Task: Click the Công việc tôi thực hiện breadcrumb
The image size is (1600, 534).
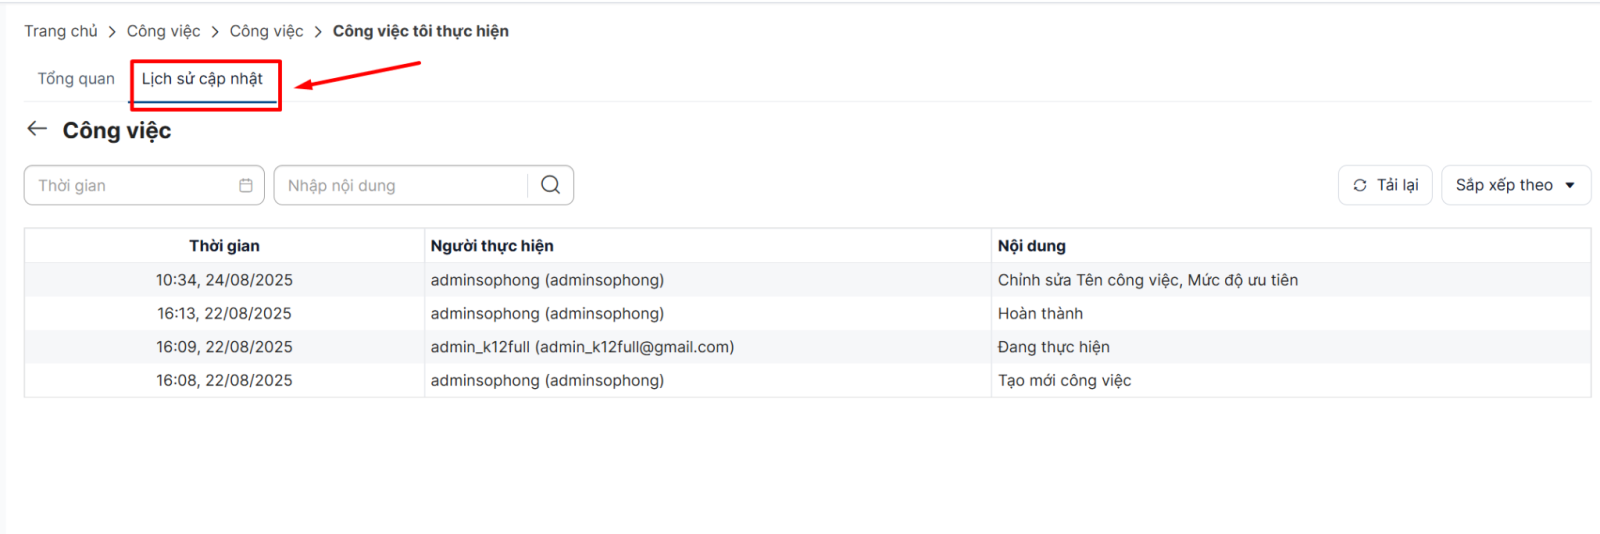Action: [x=420, y=31]
